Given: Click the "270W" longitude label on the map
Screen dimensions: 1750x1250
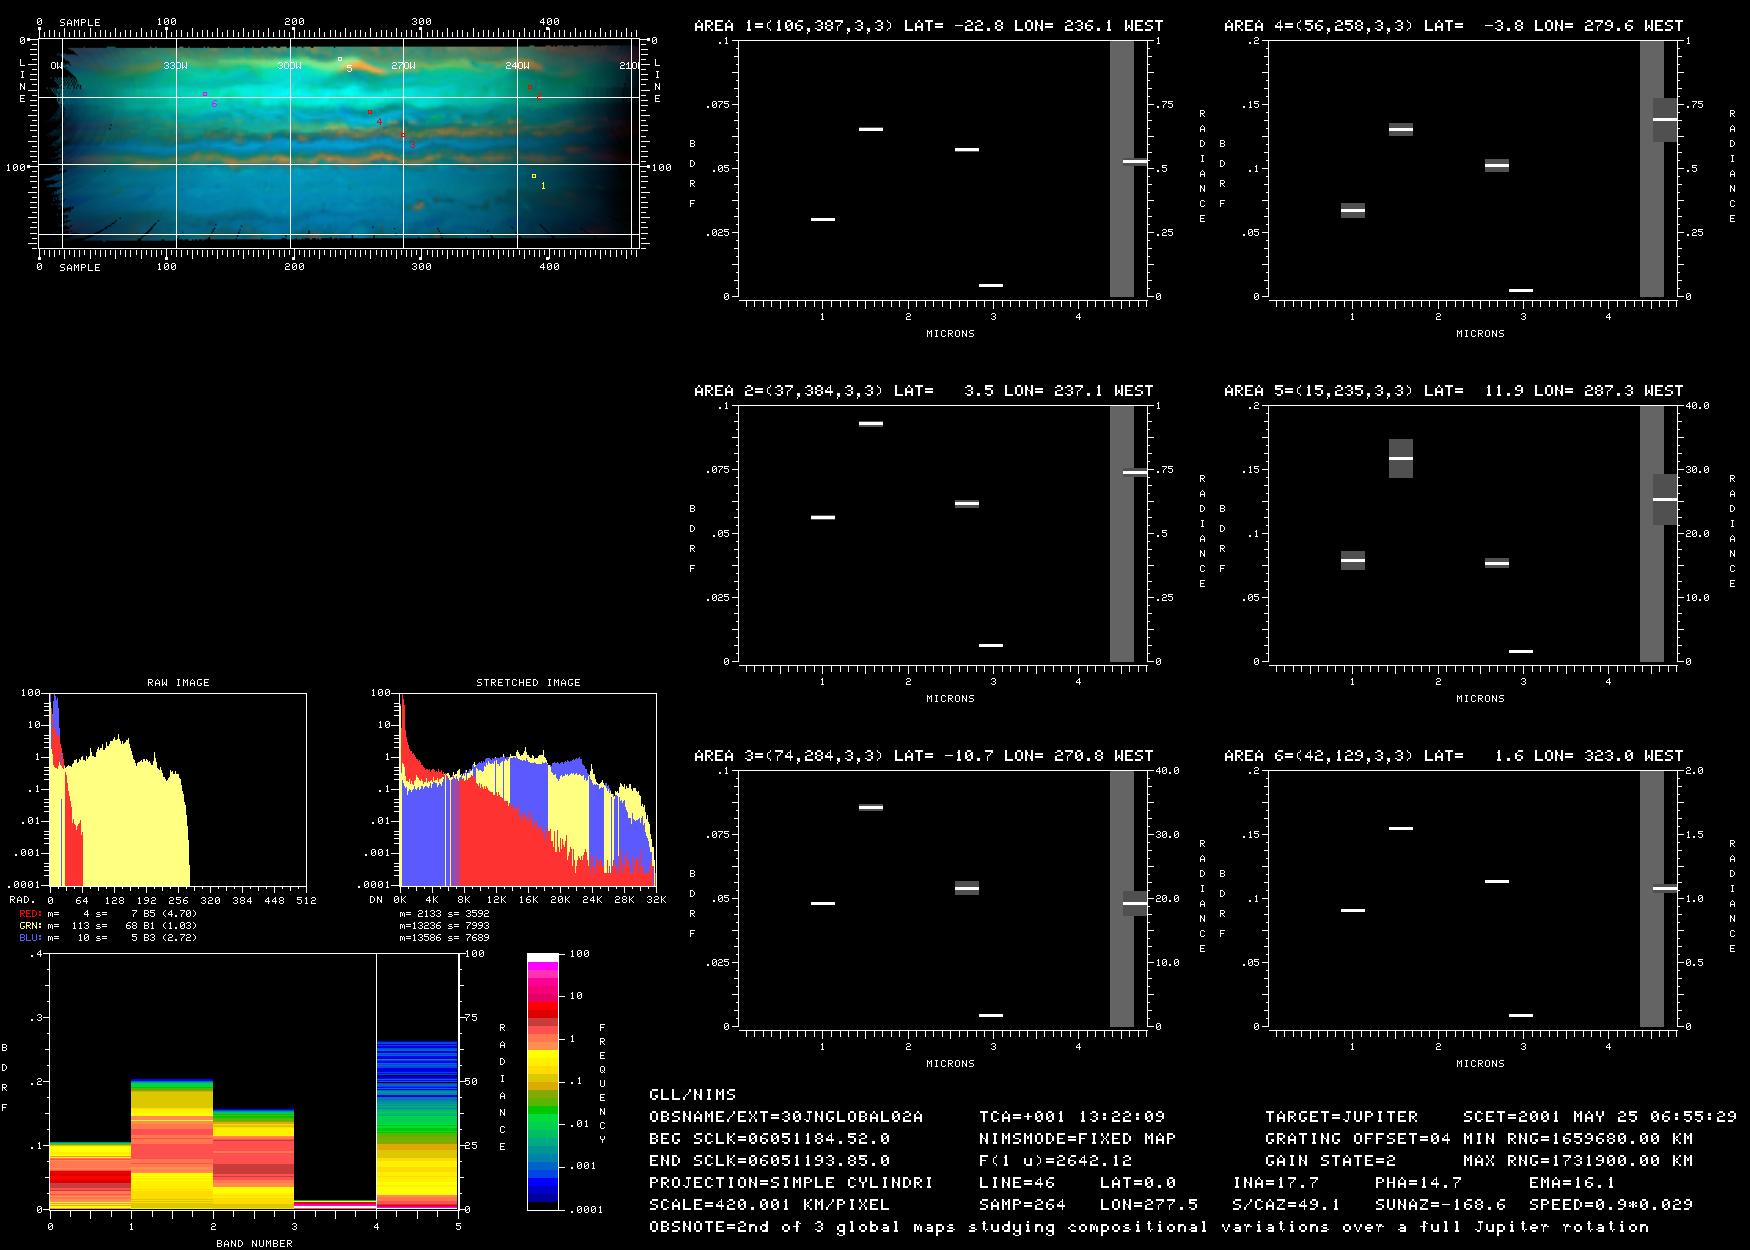Looking at the screenshot, I should (403, 66).
